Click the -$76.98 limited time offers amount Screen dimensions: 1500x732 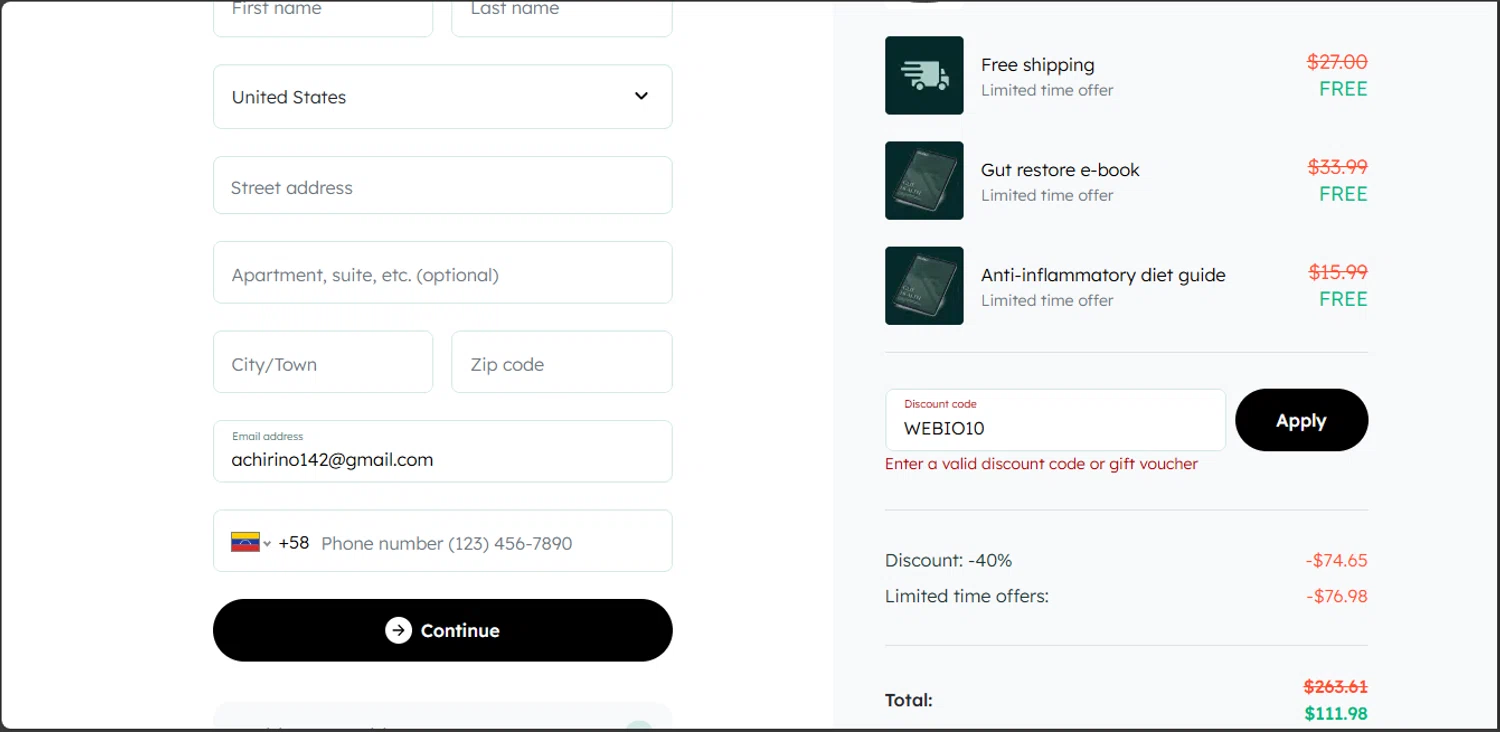1336,596
